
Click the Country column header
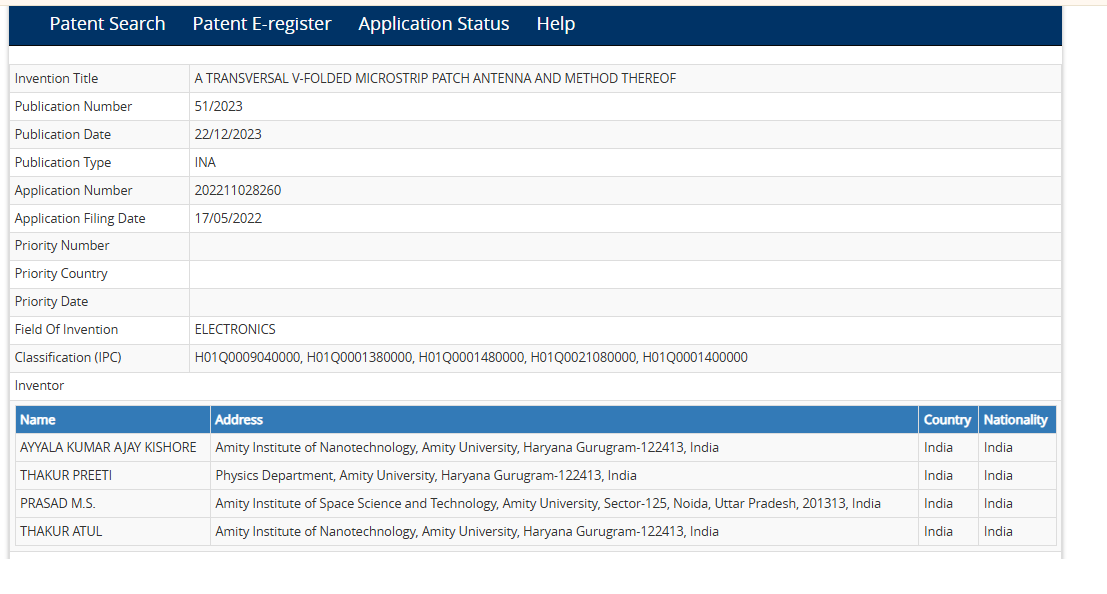[948, 420]
